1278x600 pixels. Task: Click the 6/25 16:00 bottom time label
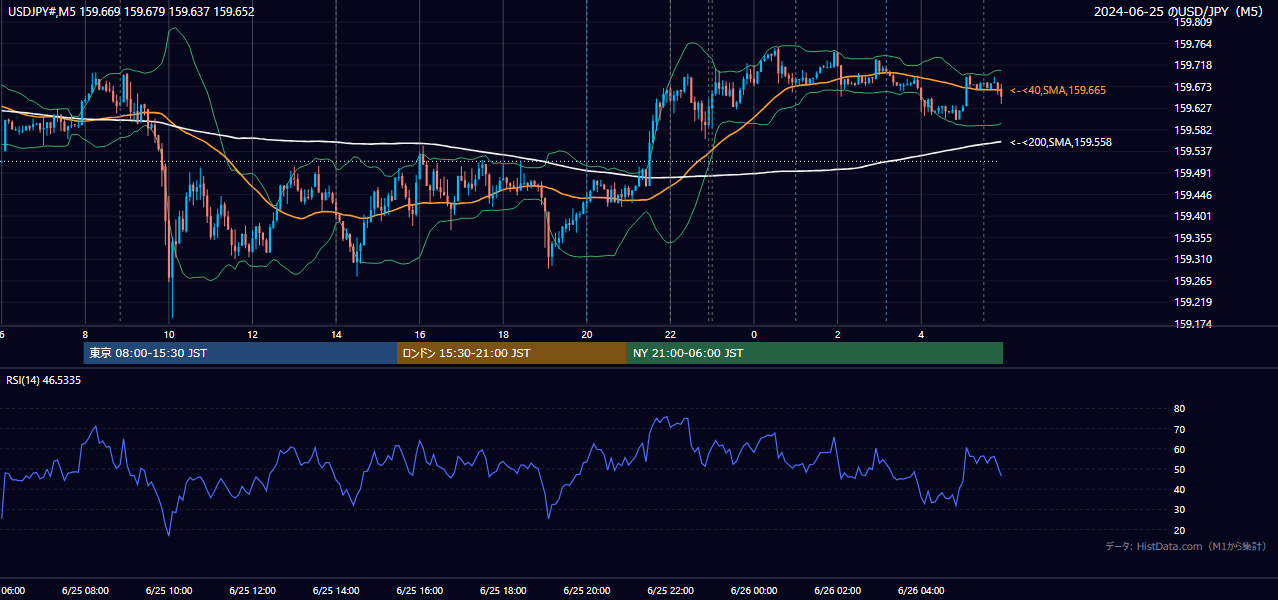[420, 590]
